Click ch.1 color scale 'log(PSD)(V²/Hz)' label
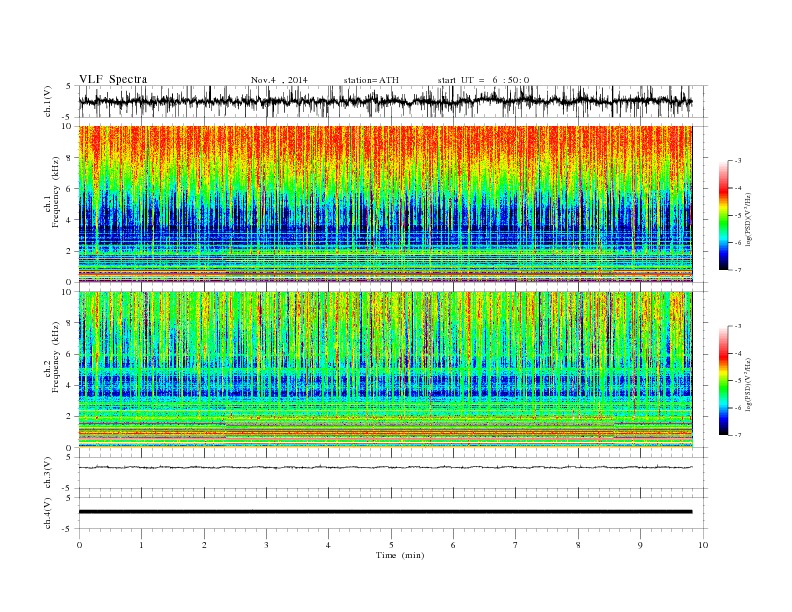792x612 pixels. point(749,220)
